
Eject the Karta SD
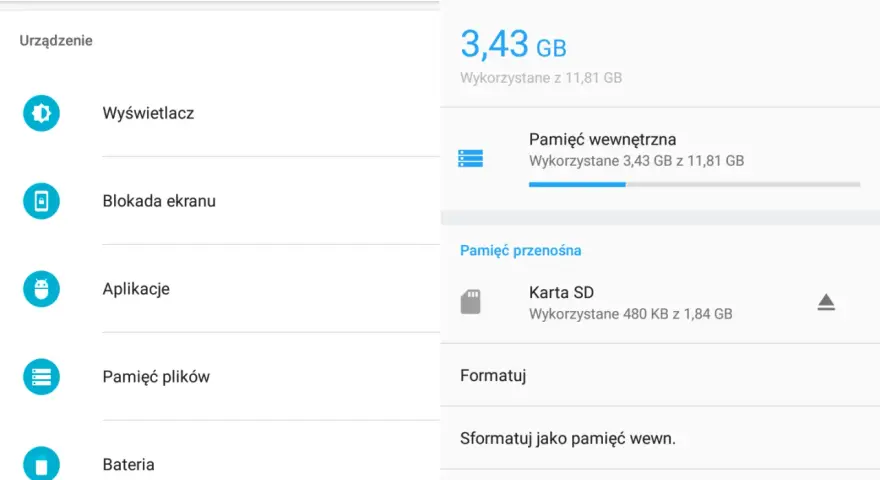826,302
